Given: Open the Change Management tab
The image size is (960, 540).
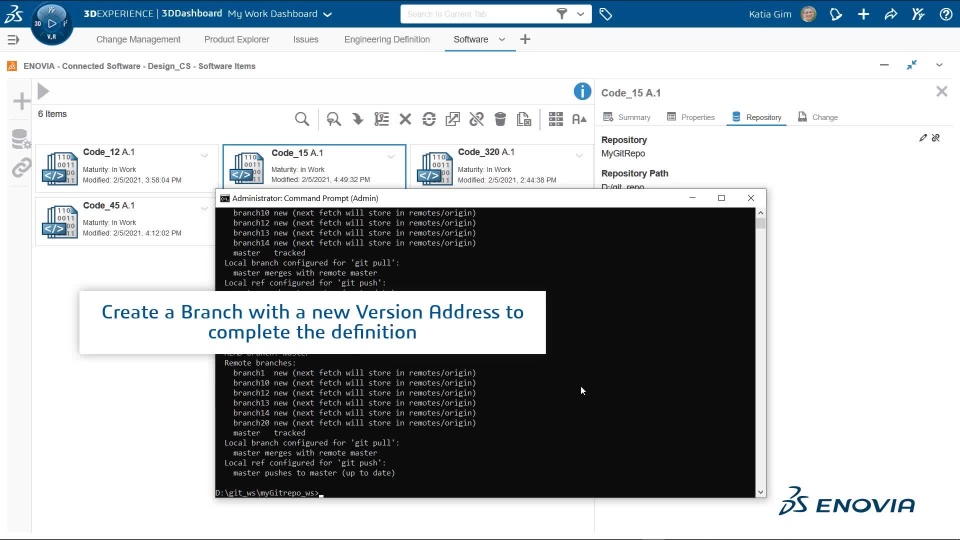Looking at the screenshot, I should tap(138, 39).
